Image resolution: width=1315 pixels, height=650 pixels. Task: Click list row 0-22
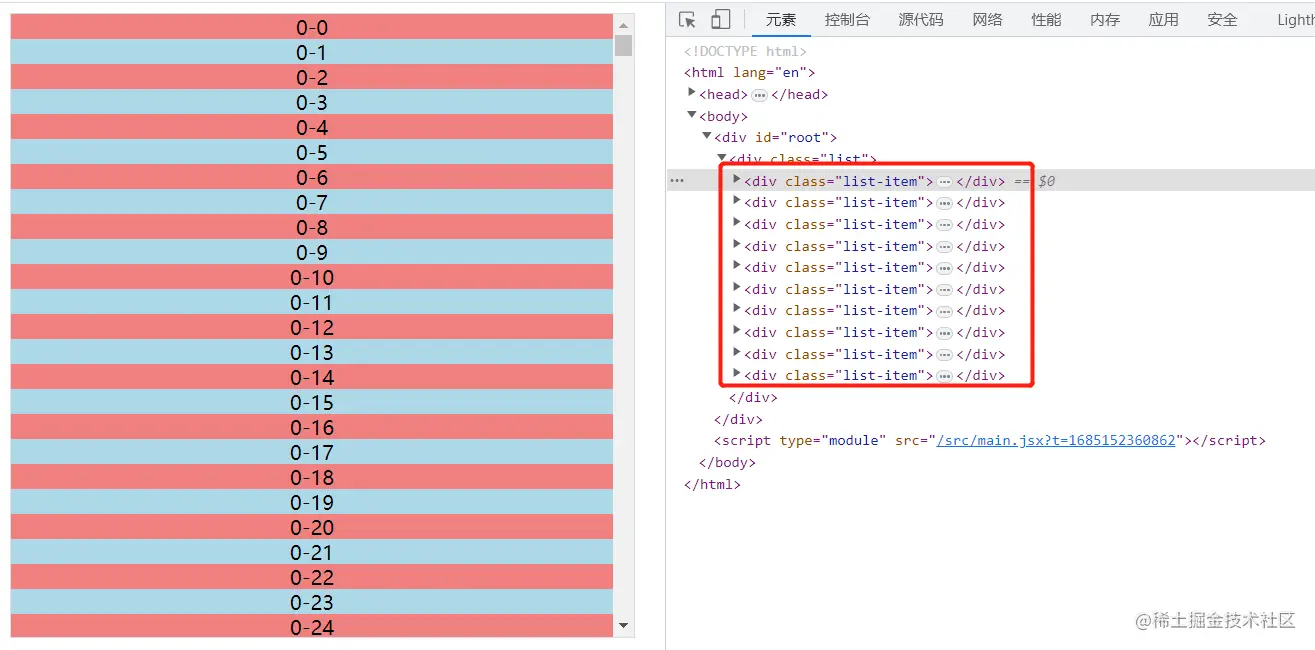pos(312,577)
